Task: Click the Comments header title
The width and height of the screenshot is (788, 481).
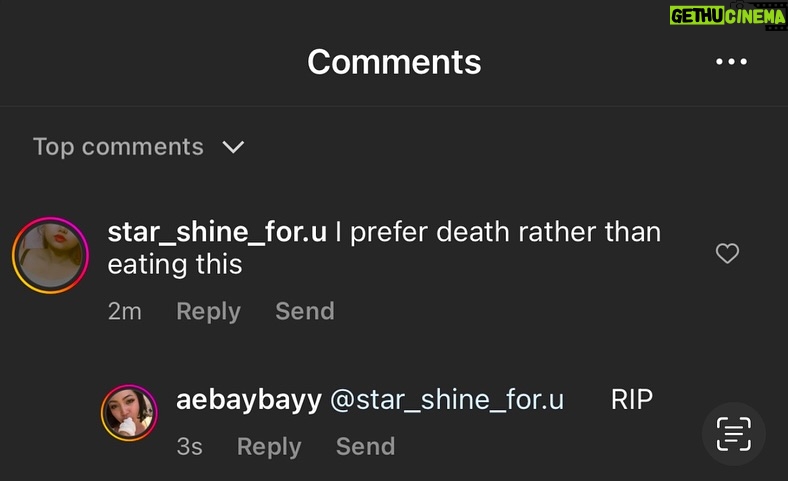Action: tap(394, 62)
